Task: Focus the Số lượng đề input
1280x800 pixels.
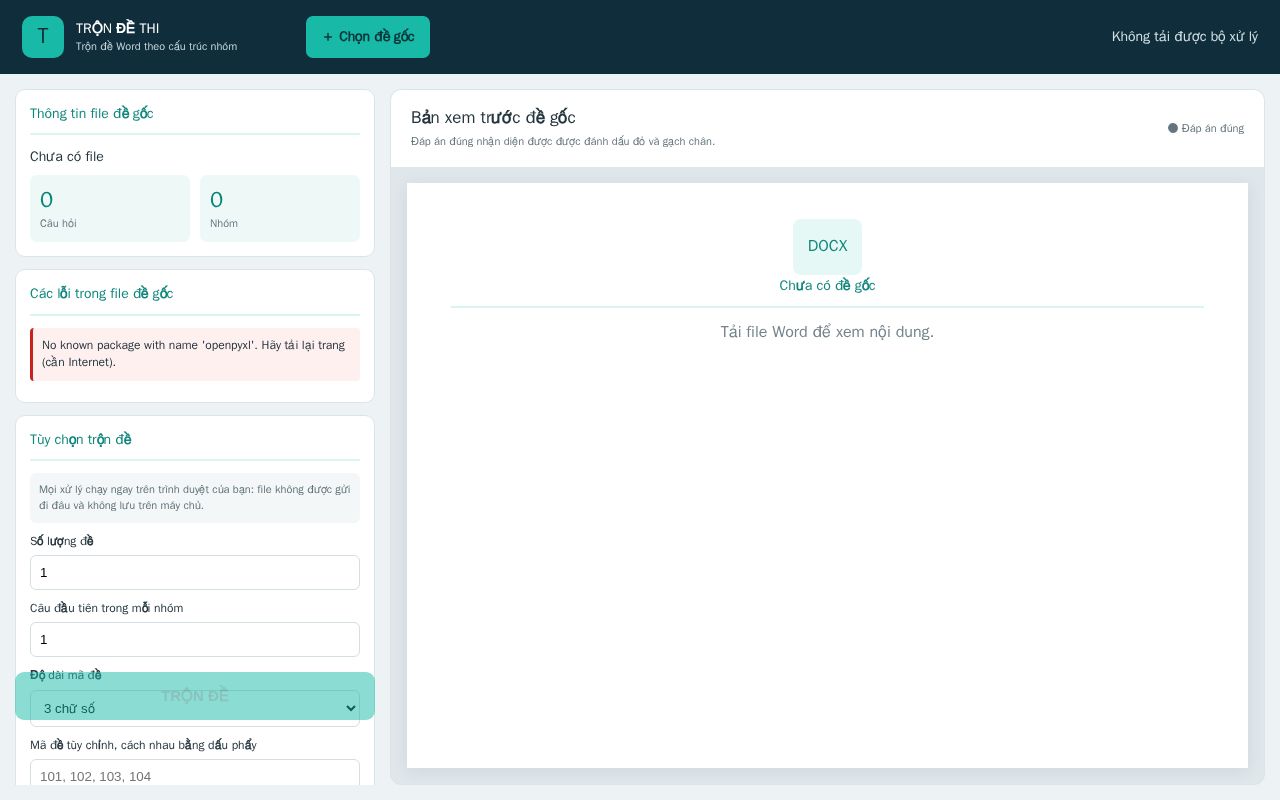Action: (195, 572)
